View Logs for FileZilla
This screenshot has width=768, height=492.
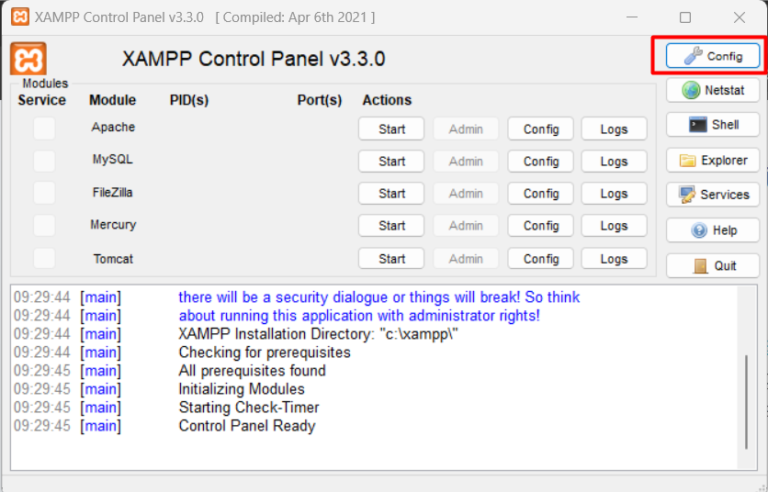[614, 193]
